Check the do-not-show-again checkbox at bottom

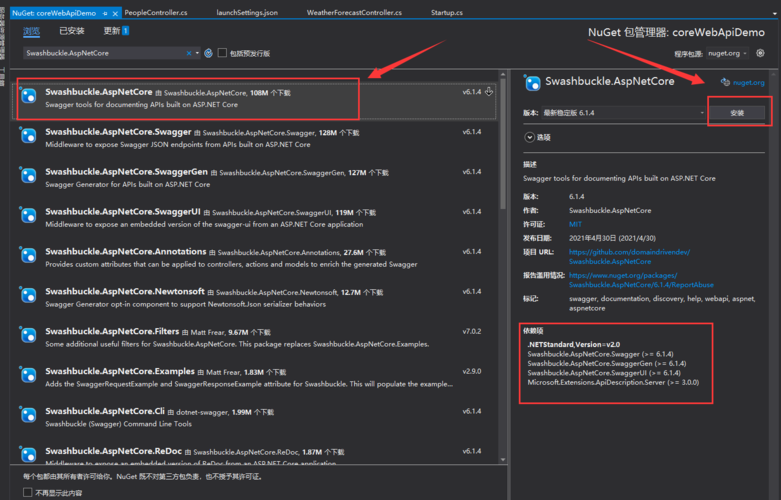pos(27,492)
